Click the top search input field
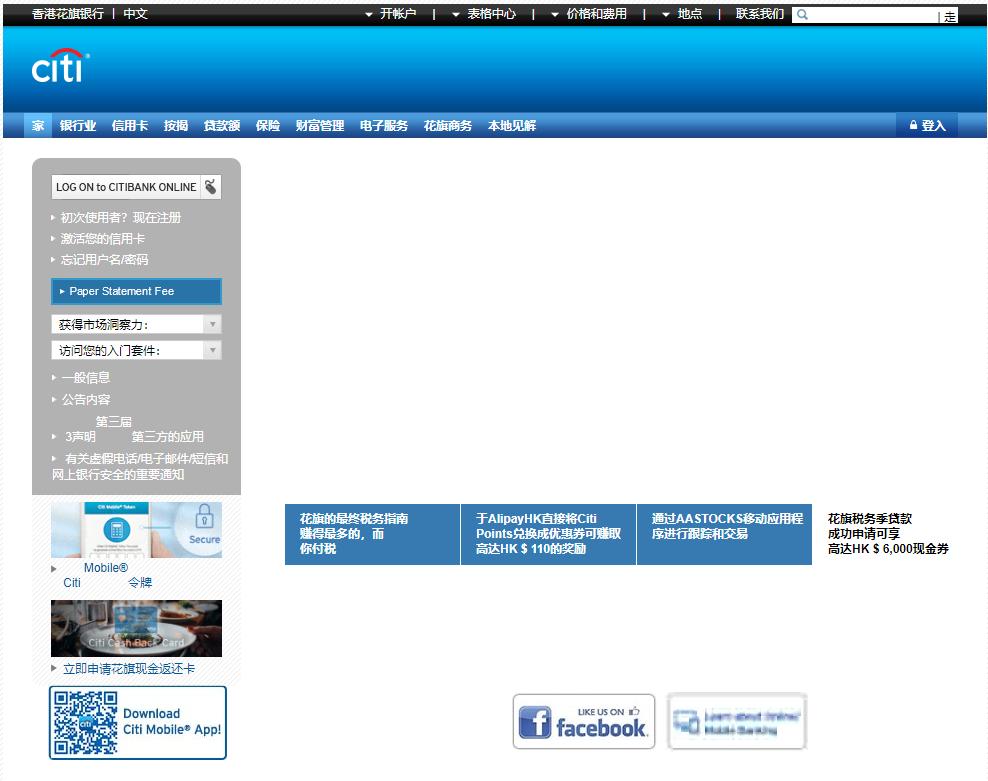 point(873,14)
